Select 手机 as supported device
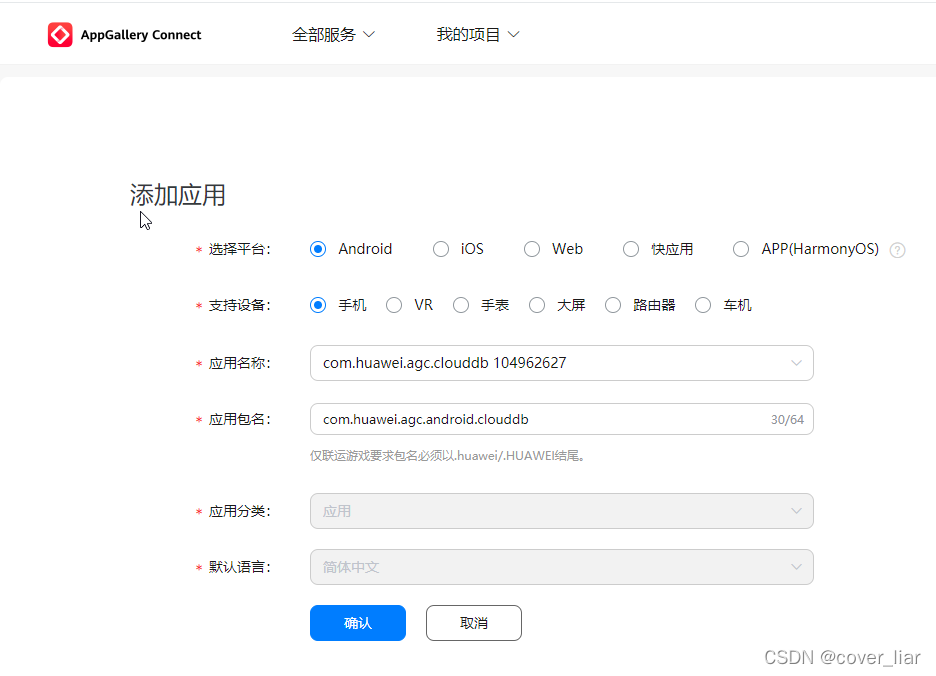936x676 pixels. coord(318,305)
